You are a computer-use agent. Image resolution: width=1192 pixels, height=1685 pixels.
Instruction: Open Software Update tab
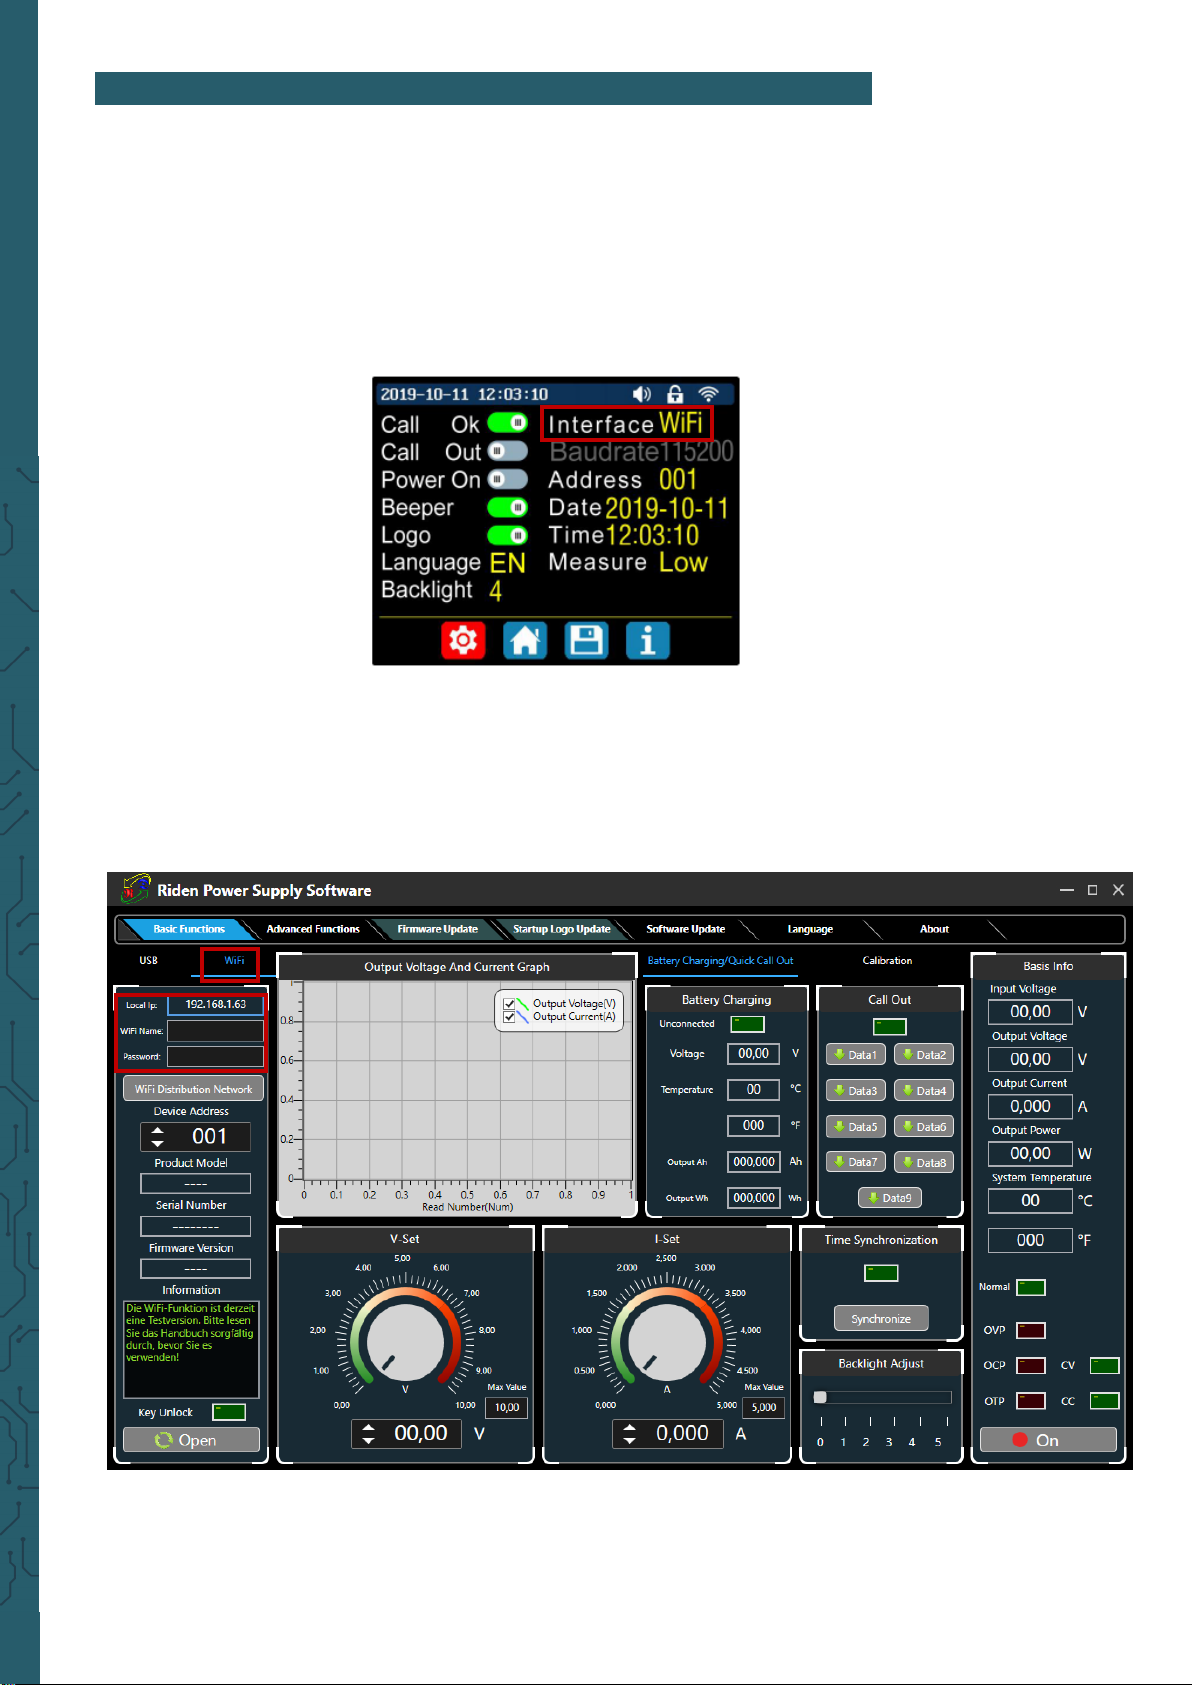point(685,929)
